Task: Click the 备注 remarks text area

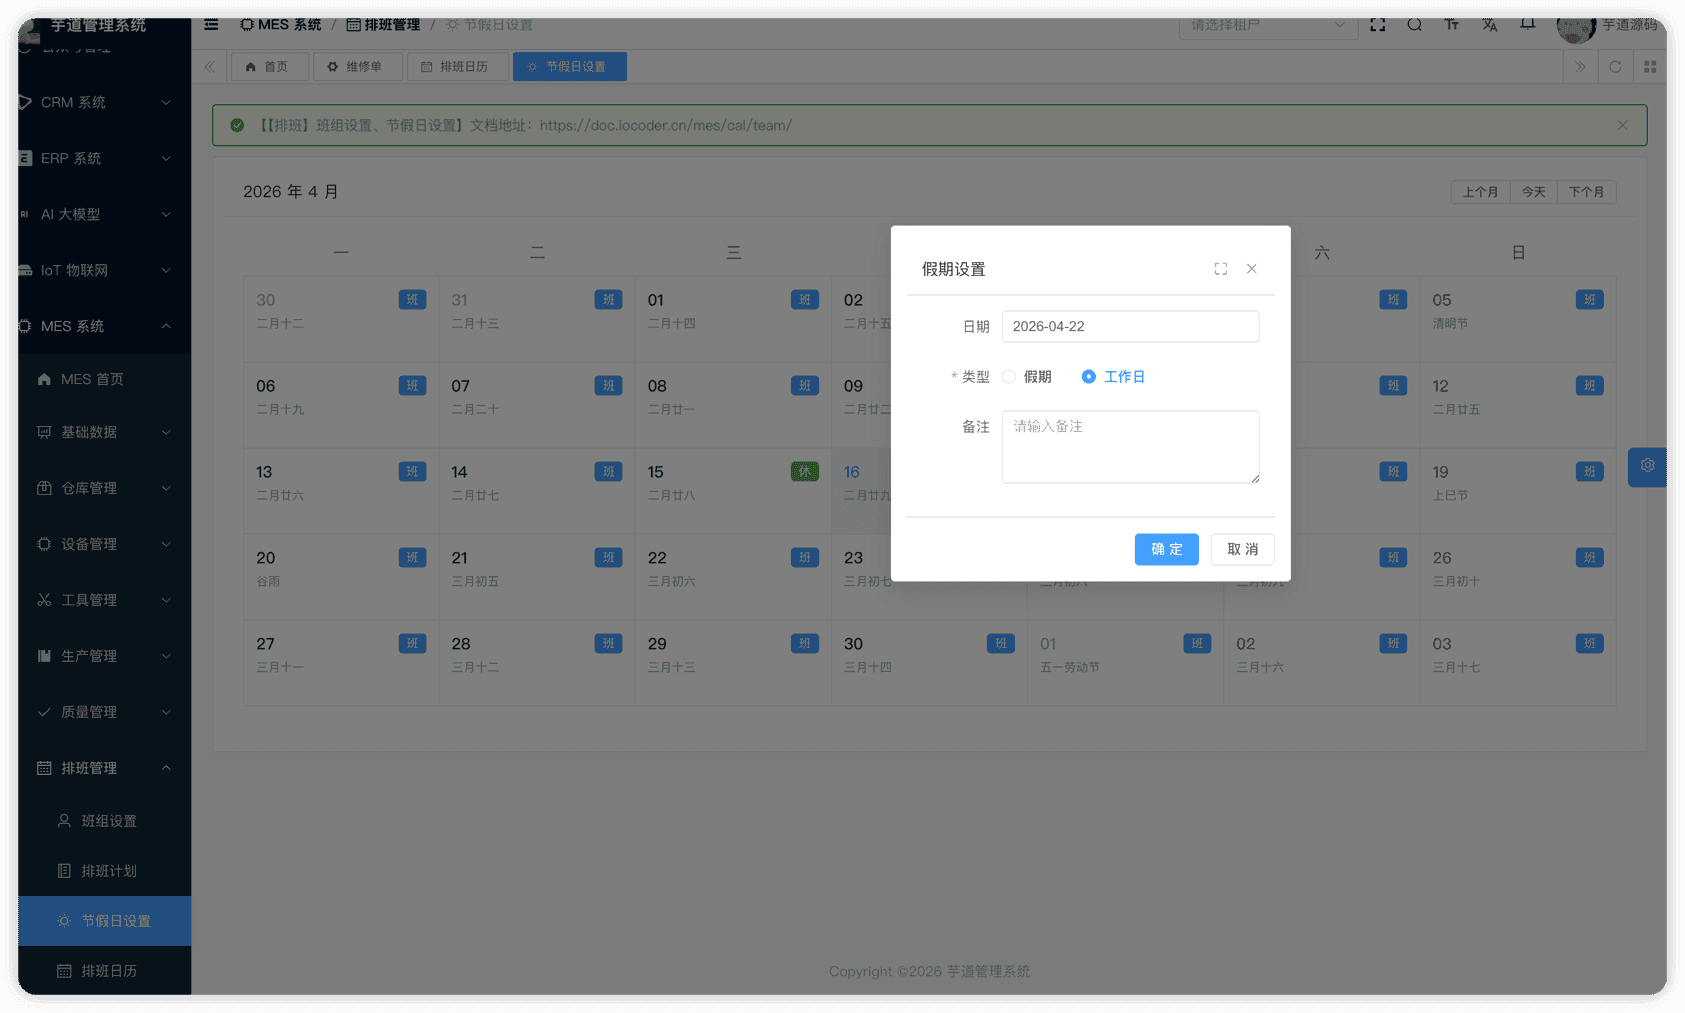Action: coord(1130,447)
